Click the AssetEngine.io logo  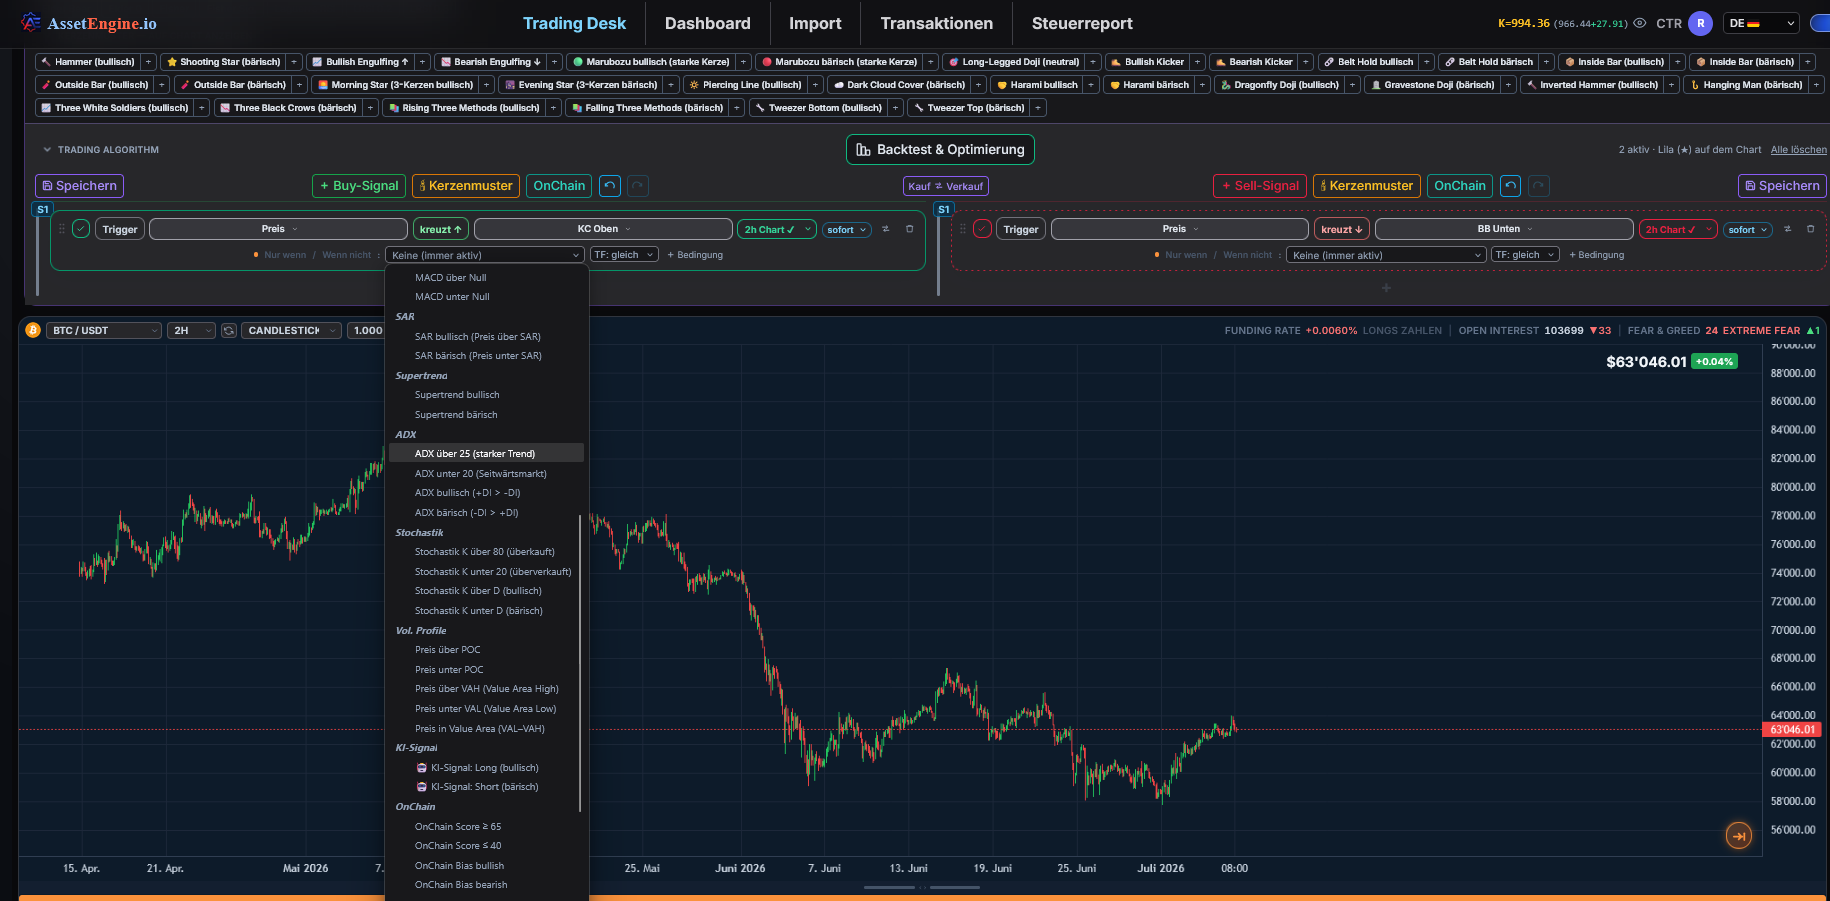[x=89, y=23]
